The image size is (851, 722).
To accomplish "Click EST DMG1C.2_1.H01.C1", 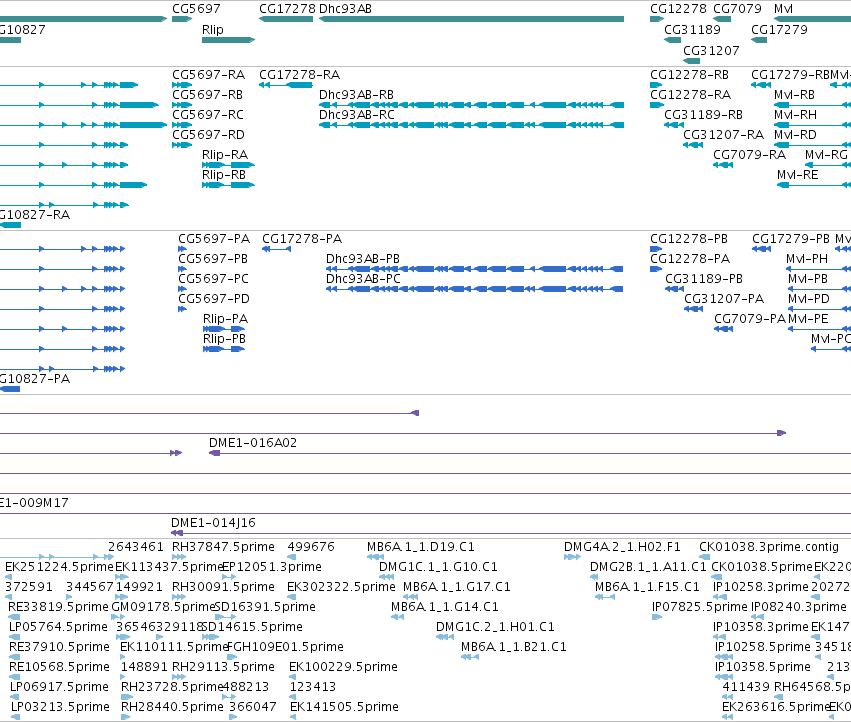I will tap(444, 637).
